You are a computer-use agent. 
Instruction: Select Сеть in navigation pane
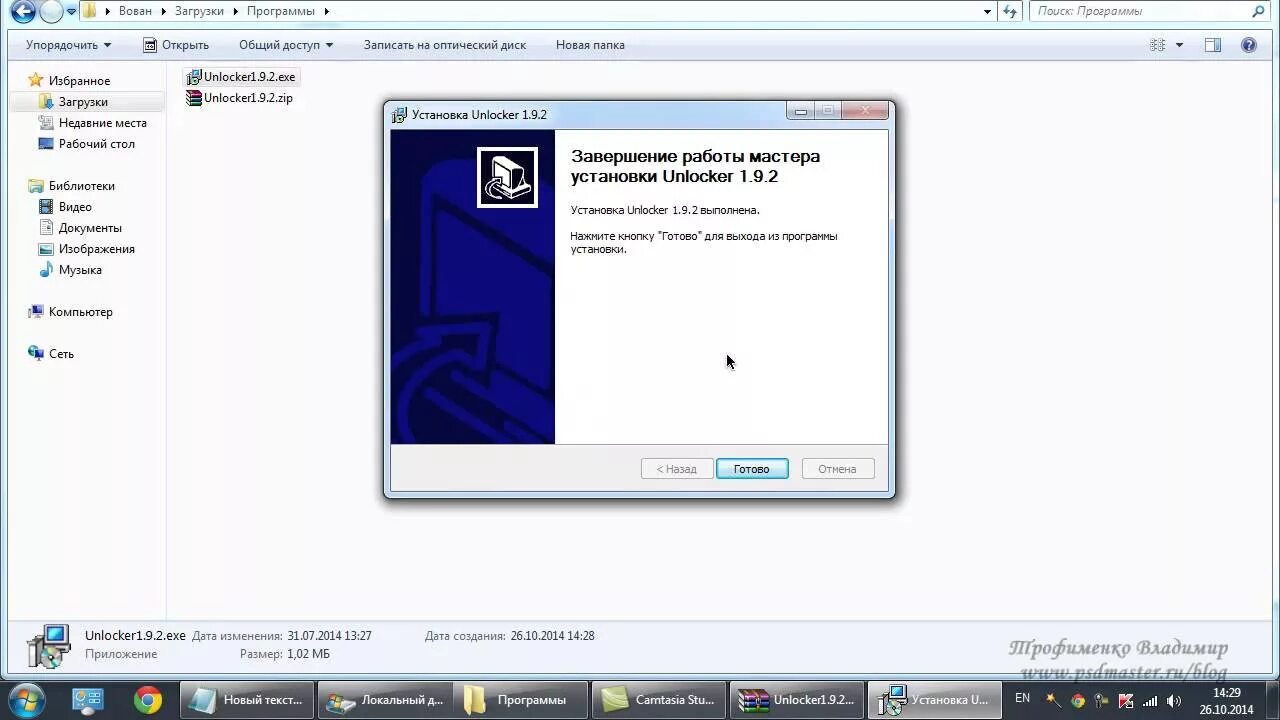point(61,354)
